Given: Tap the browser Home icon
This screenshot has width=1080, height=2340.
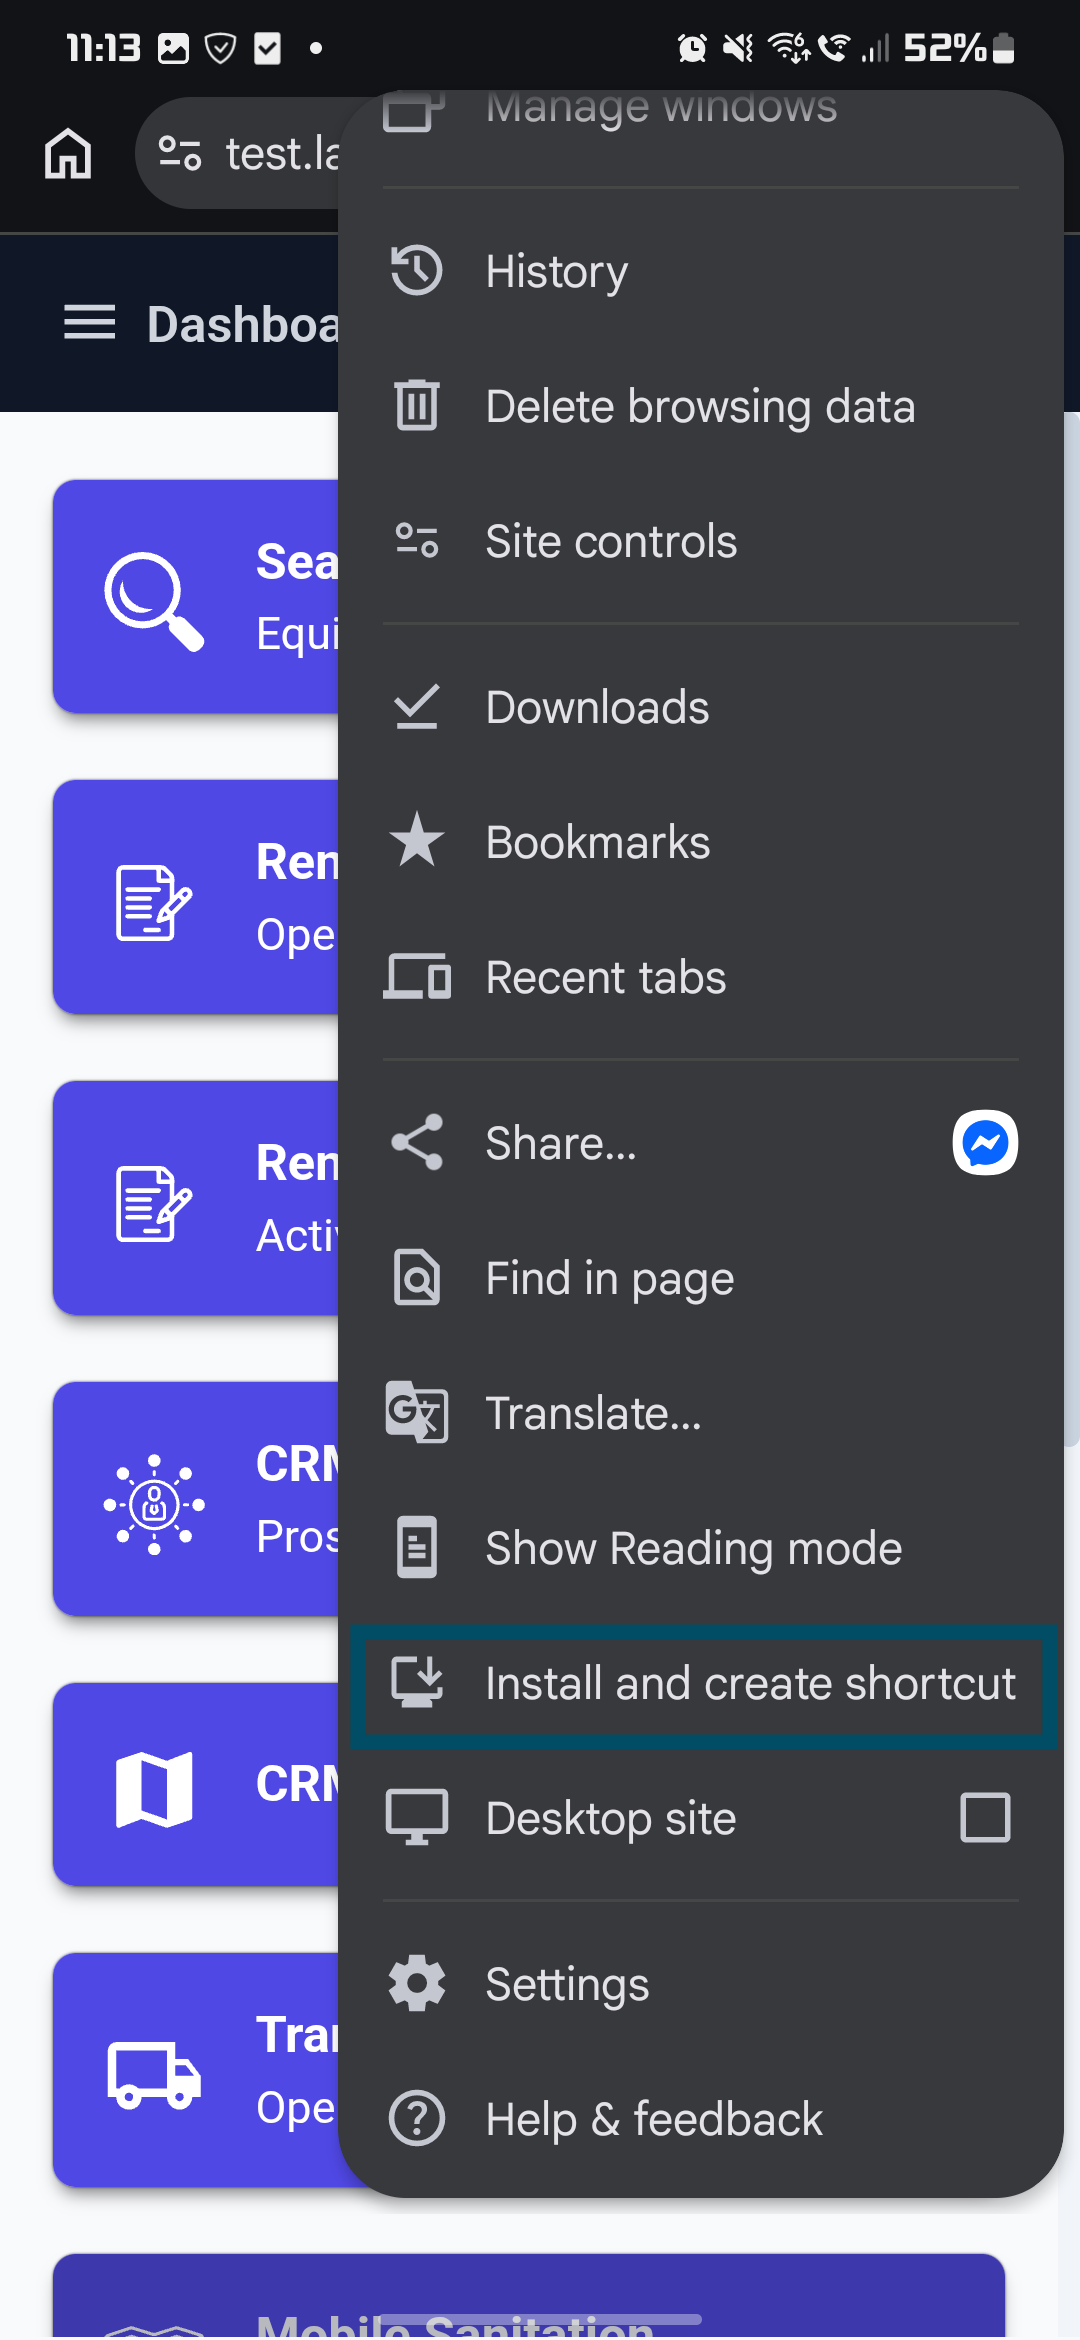Looking at the screenshot, I should (x=68, y=154).
